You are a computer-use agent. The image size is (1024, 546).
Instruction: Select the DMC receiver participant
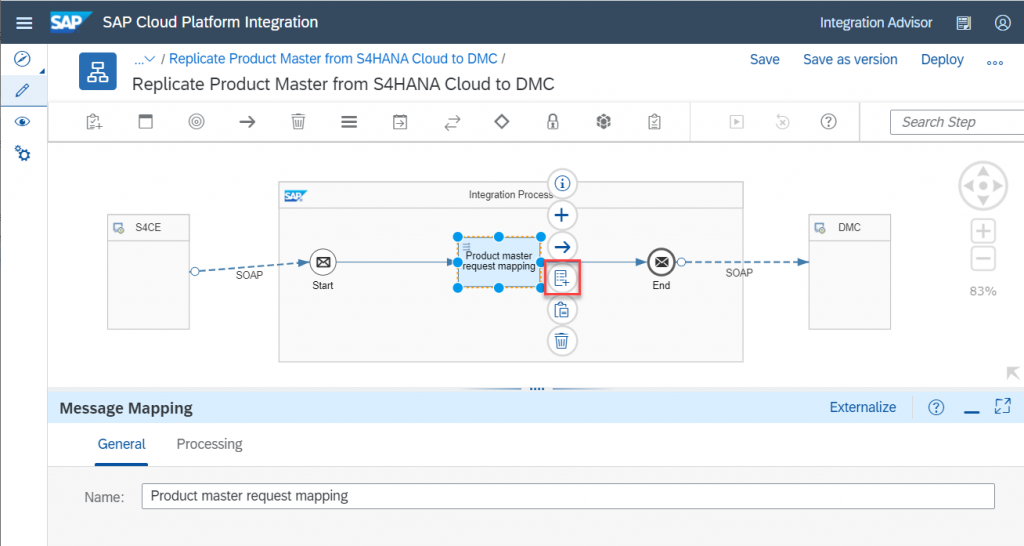pyautogui.click(x=850, y=272)
